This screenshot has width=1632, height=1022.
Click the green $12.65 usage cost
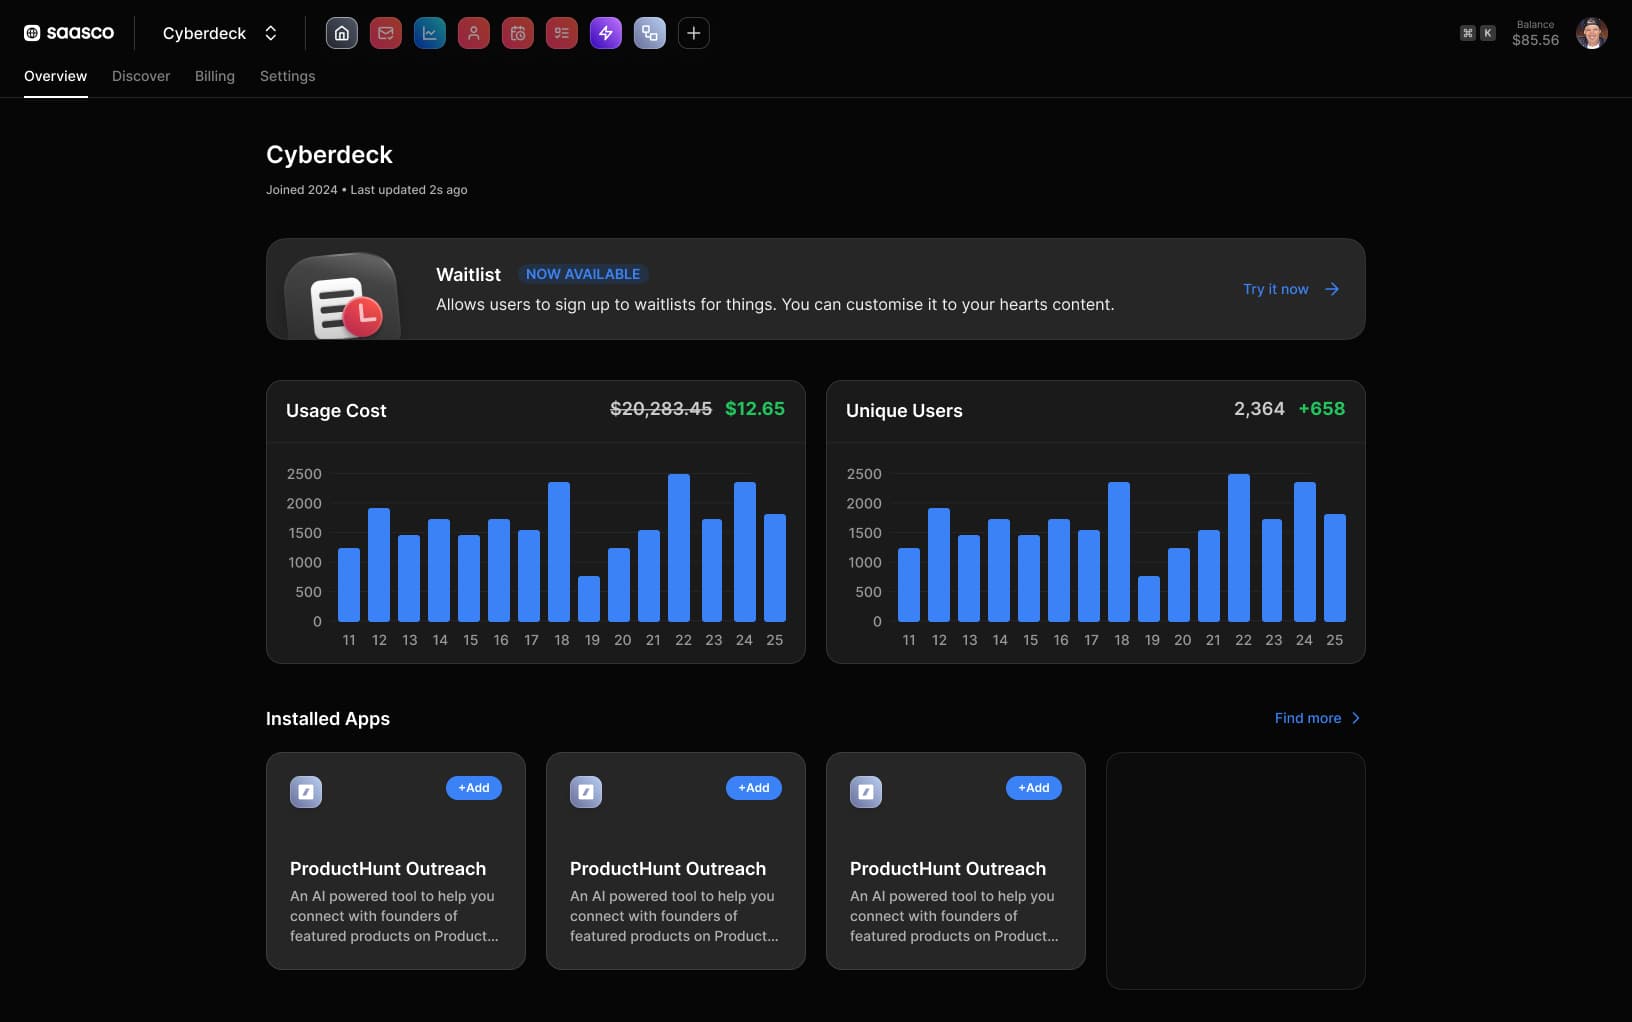pos(755,409)
